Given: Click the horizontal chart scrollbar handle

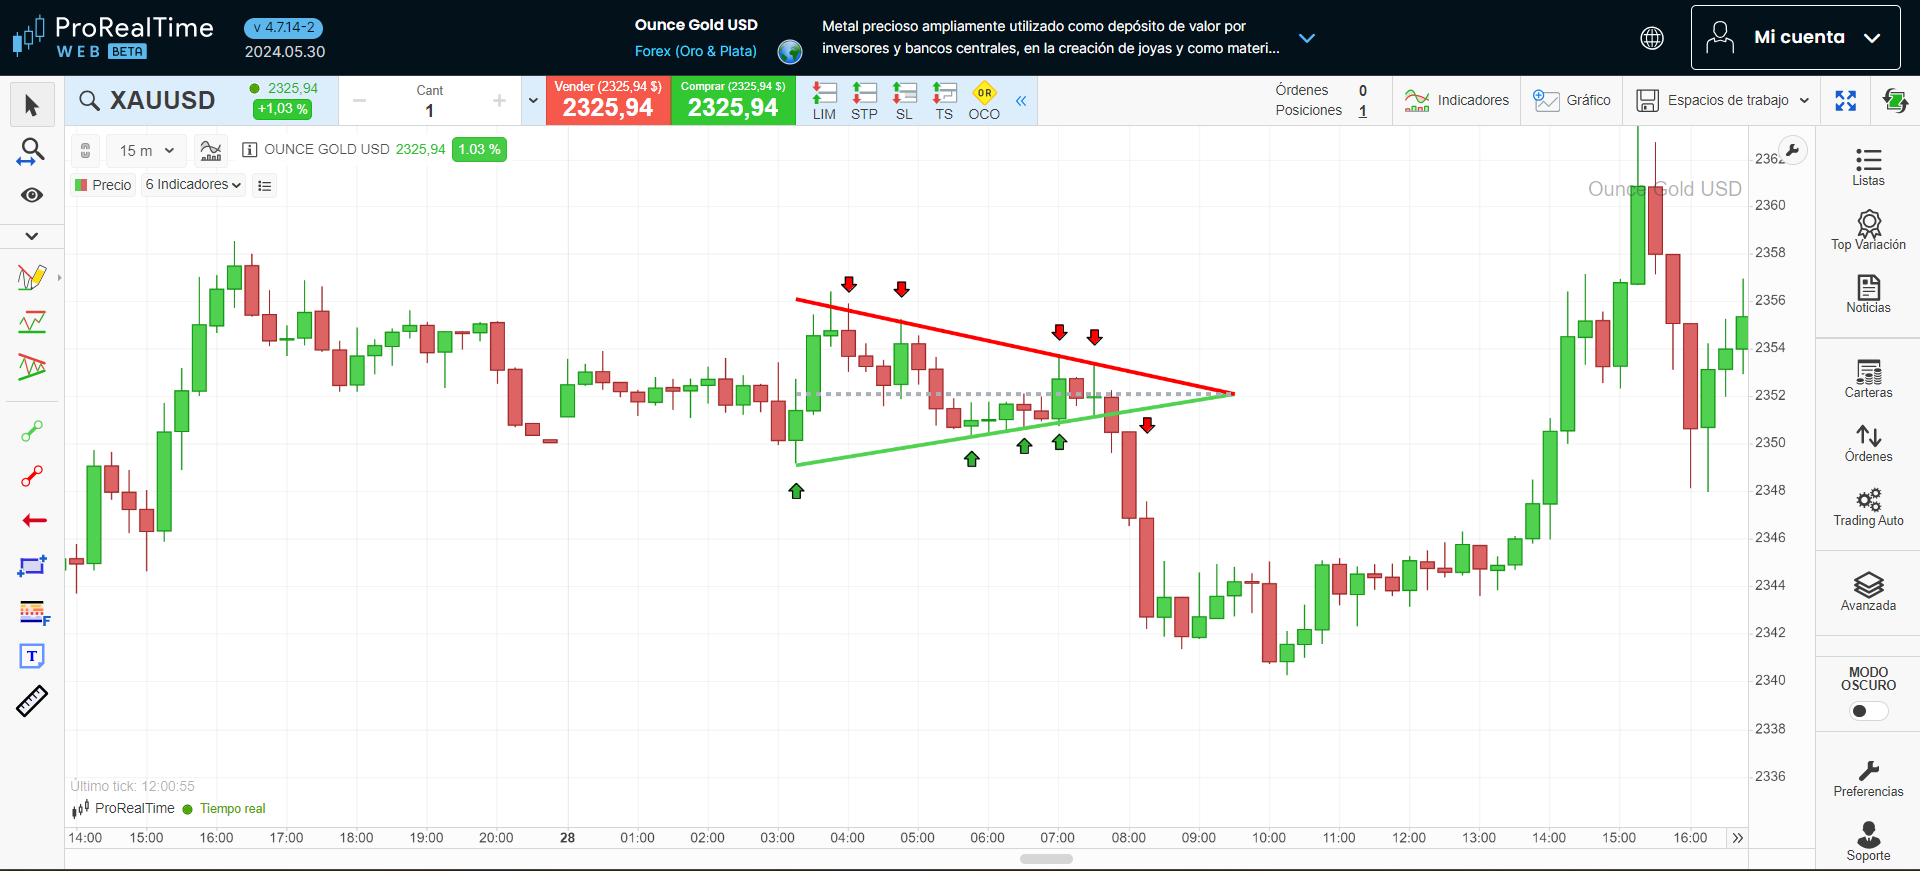Looking at the screenshot, I should [x=1046, y=859].
